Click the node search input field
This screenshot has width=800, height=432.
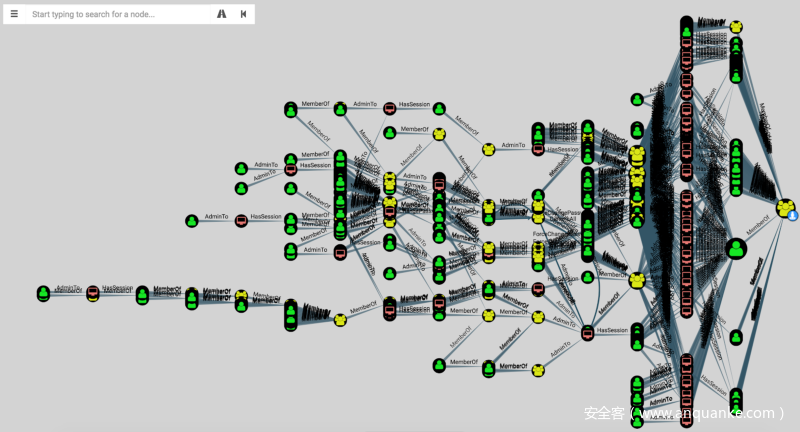[x=115, y=14]
